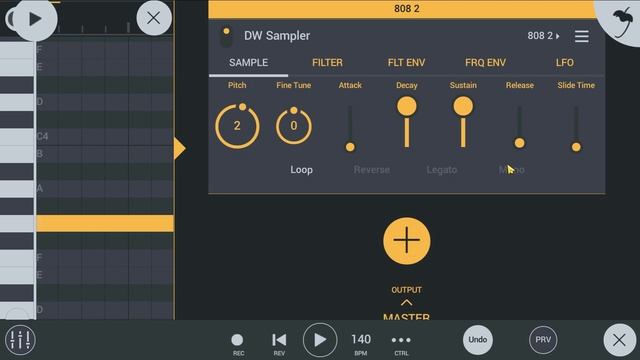This screenshot has height=360, width=640.
Task: Click the Attack slider handle
Action: 350,147
